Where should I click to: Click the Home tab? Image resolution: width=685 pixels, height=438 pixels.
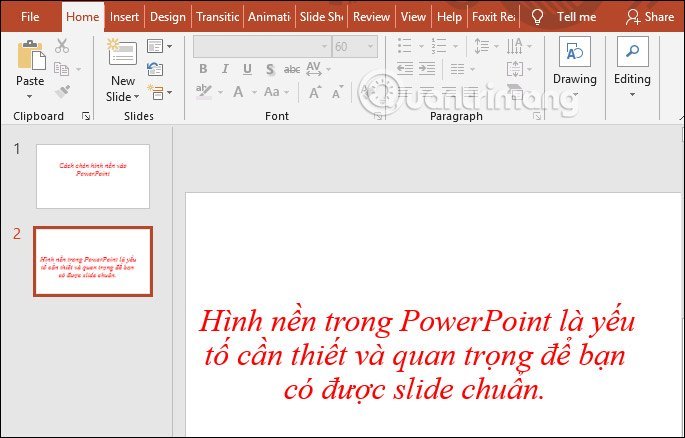click(83, 17)
